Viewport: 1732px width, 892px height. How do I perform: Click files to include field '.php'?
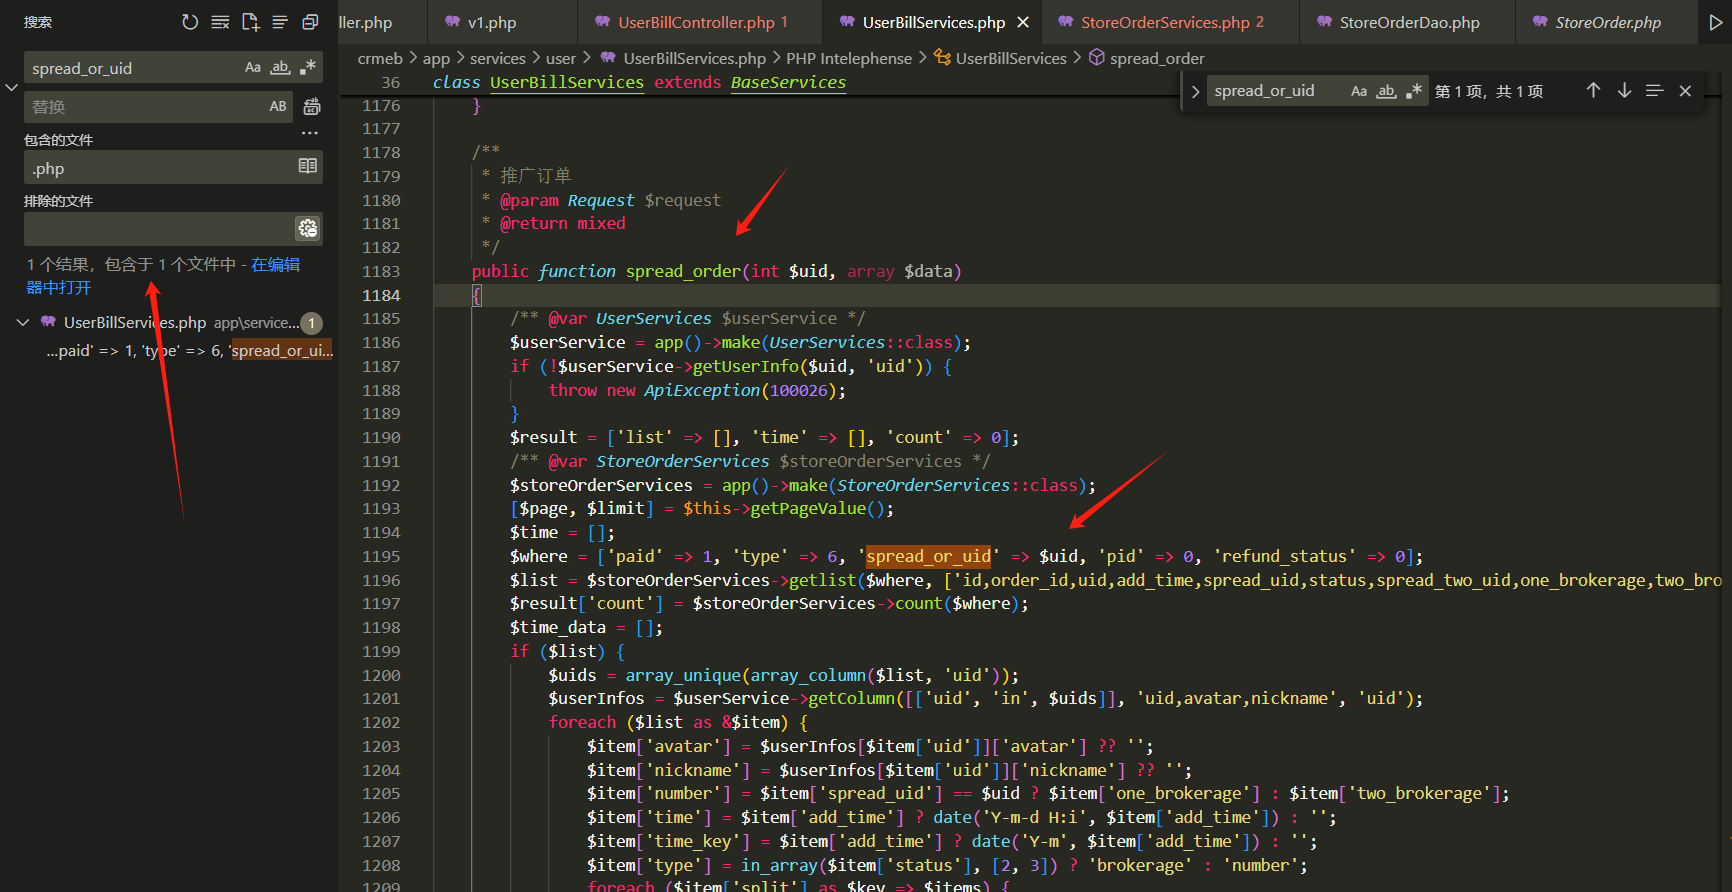(x=158, y=167)
